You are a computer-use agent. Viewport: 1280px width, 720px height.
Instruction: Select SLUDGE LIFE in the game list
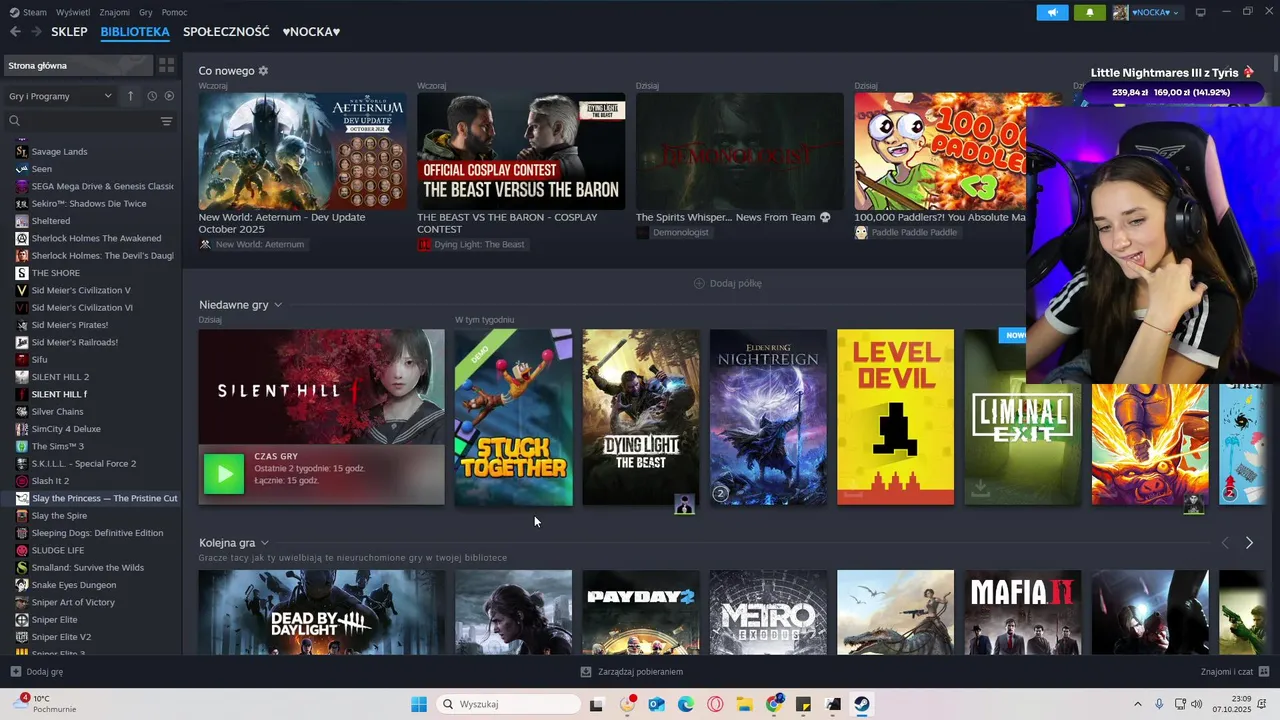click(58, 550)
